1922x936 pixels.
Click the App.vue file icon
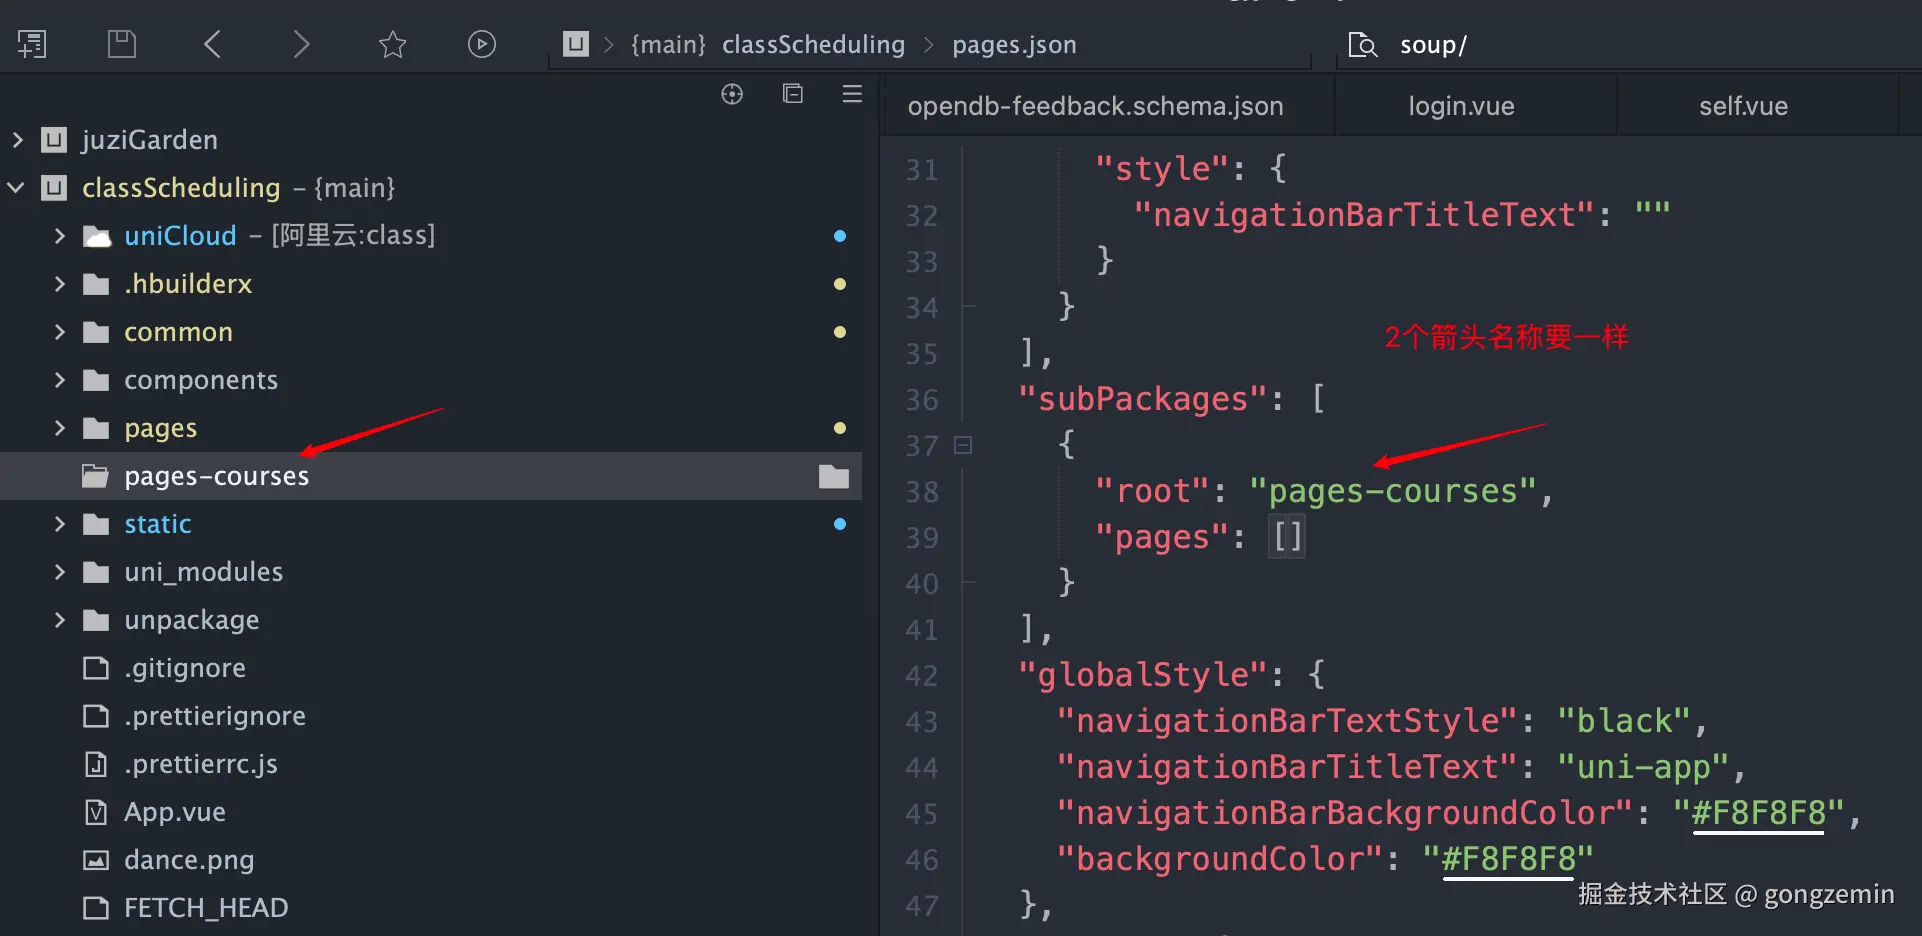[x=96, y=812]
